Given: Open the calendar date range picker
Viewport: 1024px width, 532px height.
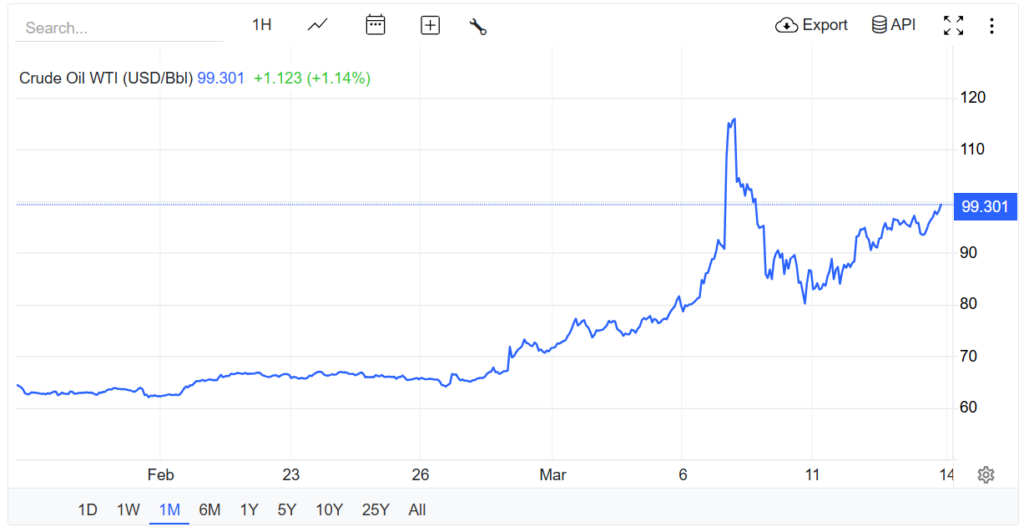Looking at the screenshot, I should [375, 25].
